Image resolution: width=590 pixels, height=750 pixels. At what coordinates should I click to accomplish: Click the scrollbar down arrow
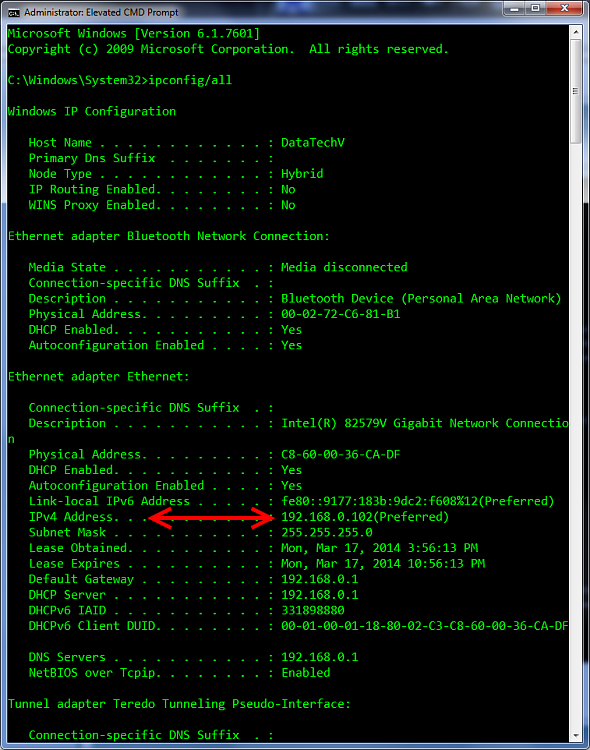(576, 735)
